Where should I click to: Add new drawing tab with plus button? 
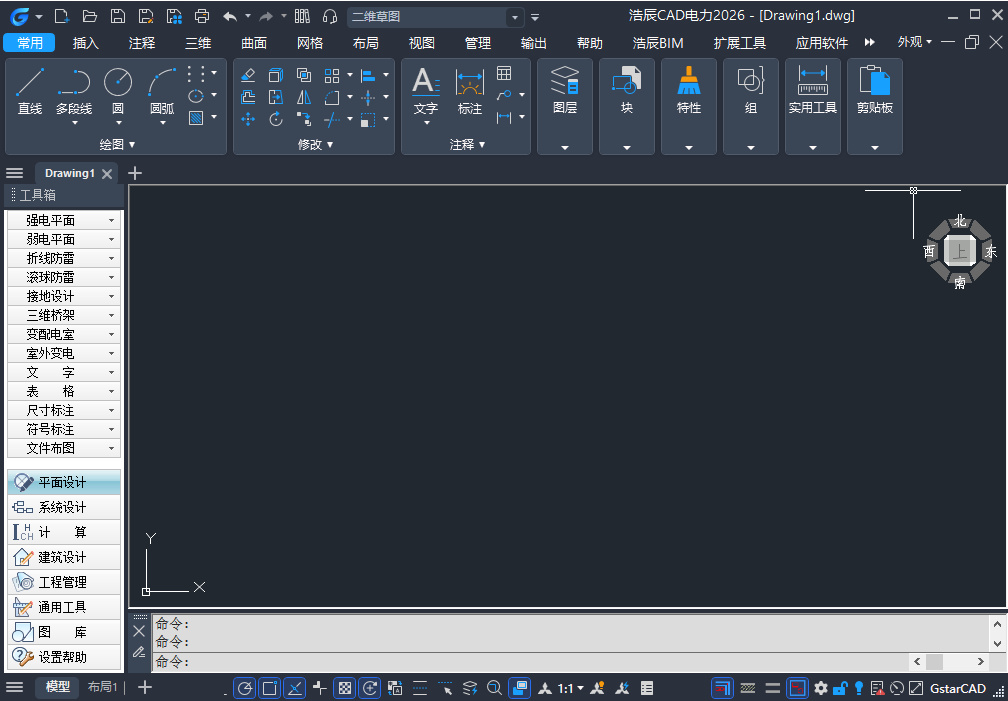[x=134, y=173]
